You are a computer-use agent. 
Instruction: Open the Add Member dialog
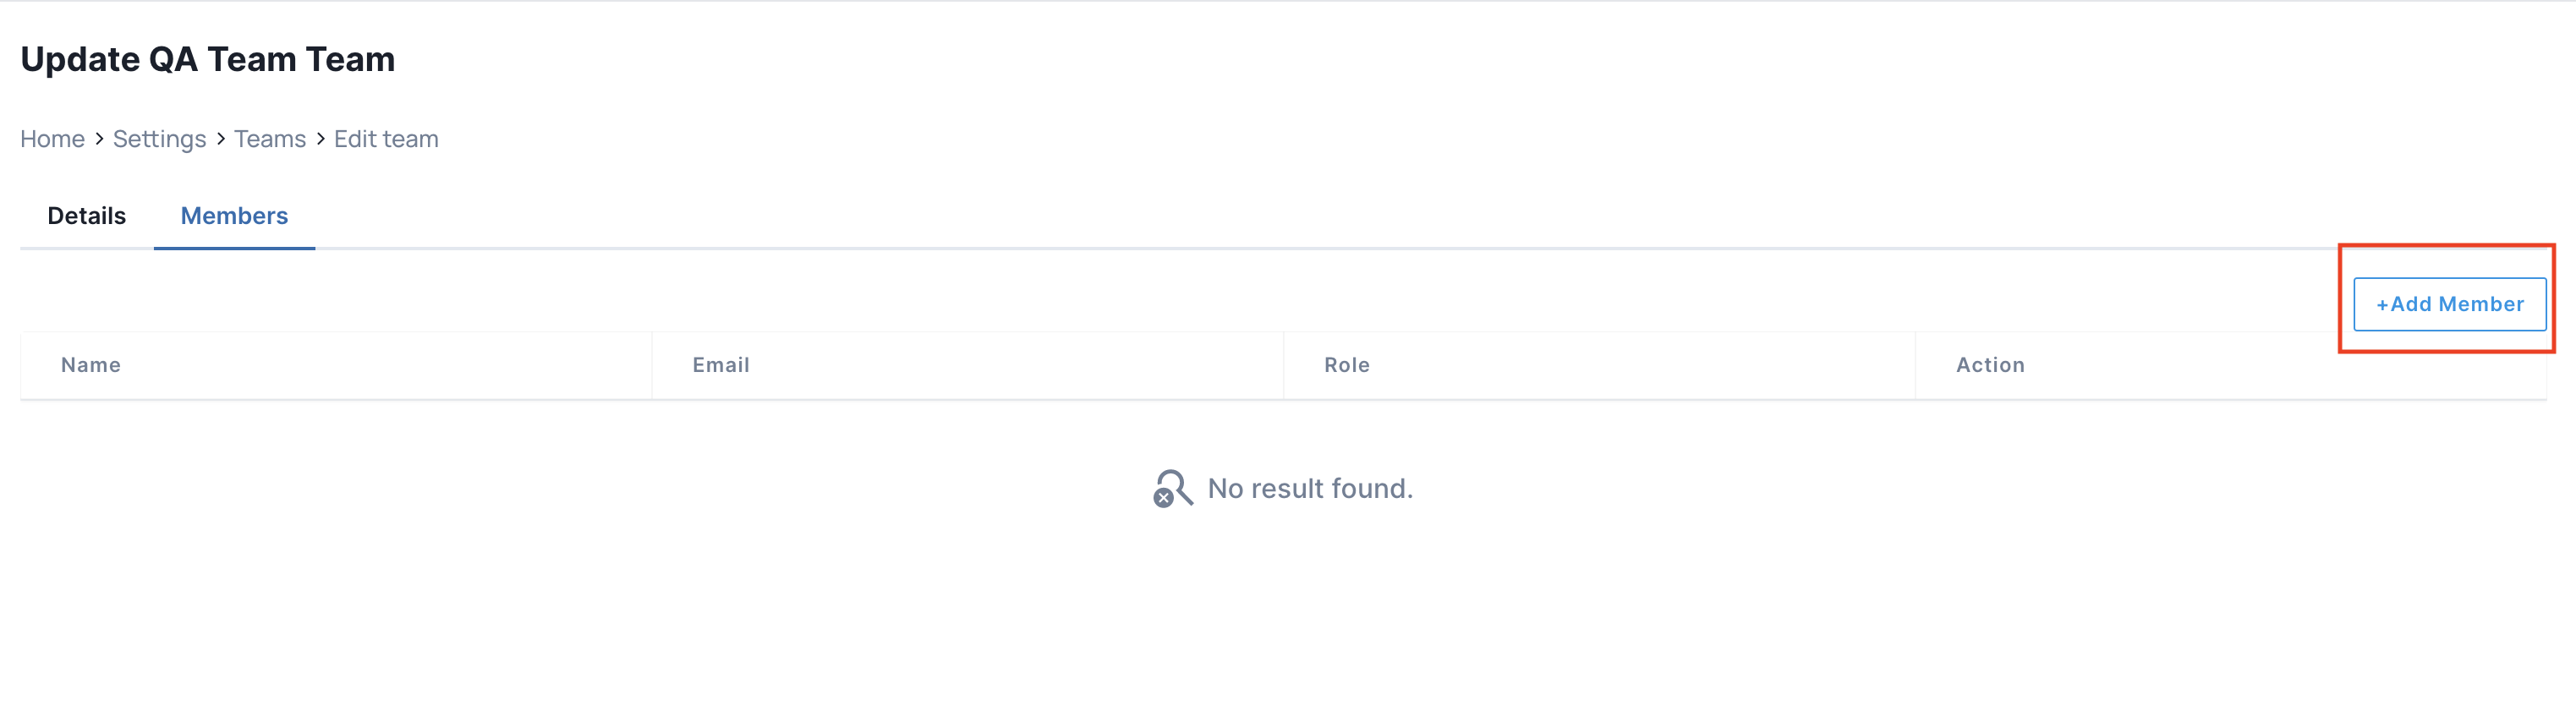[2449, 304]
